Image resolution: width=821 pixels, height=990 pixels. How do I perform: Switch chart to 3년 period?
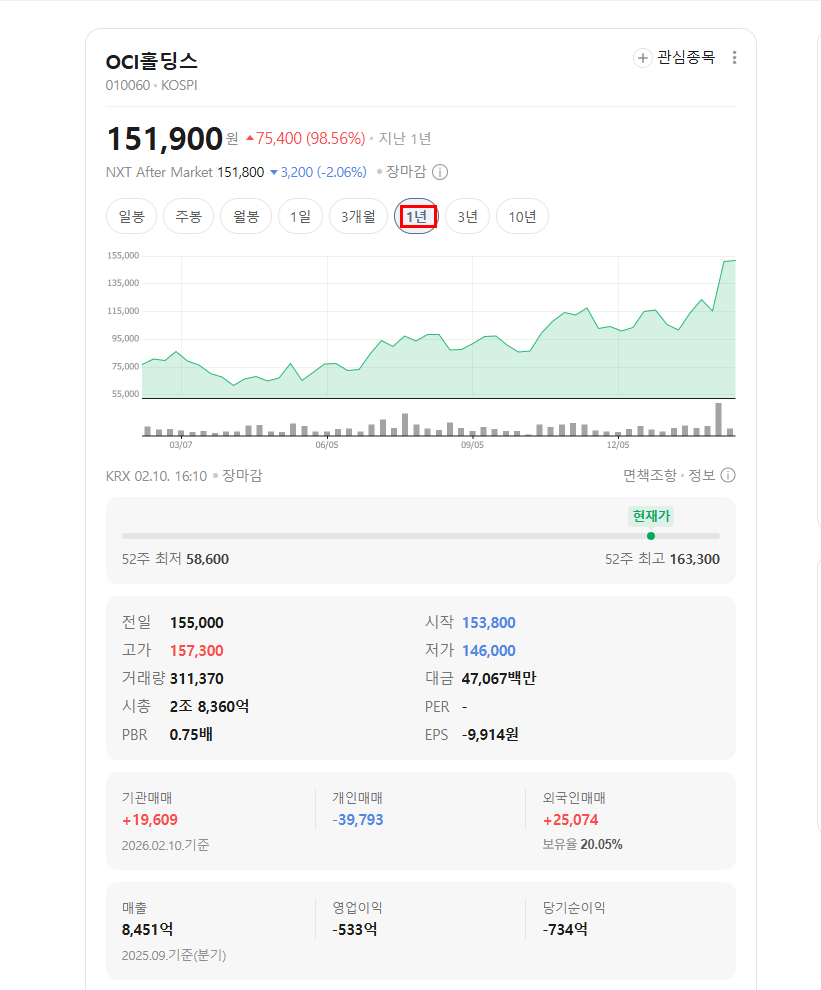(467, 217)
